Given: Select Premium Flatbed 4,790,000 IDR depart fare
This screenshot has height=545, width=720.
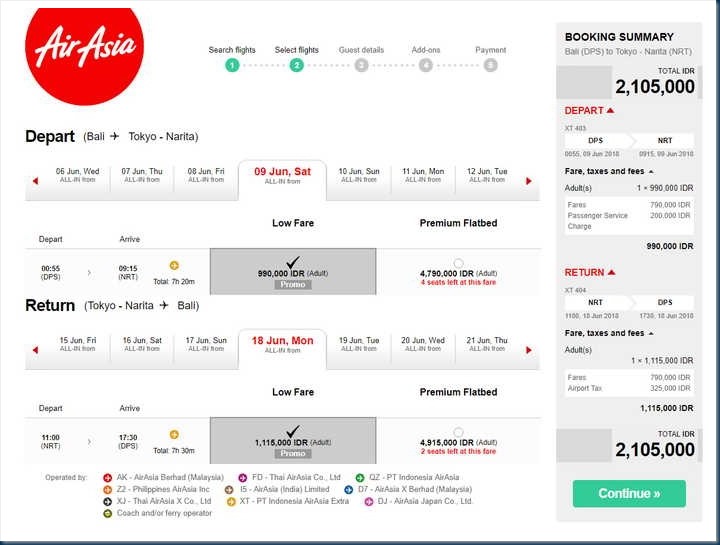Looking at the screenshot, I should [458, 264].
